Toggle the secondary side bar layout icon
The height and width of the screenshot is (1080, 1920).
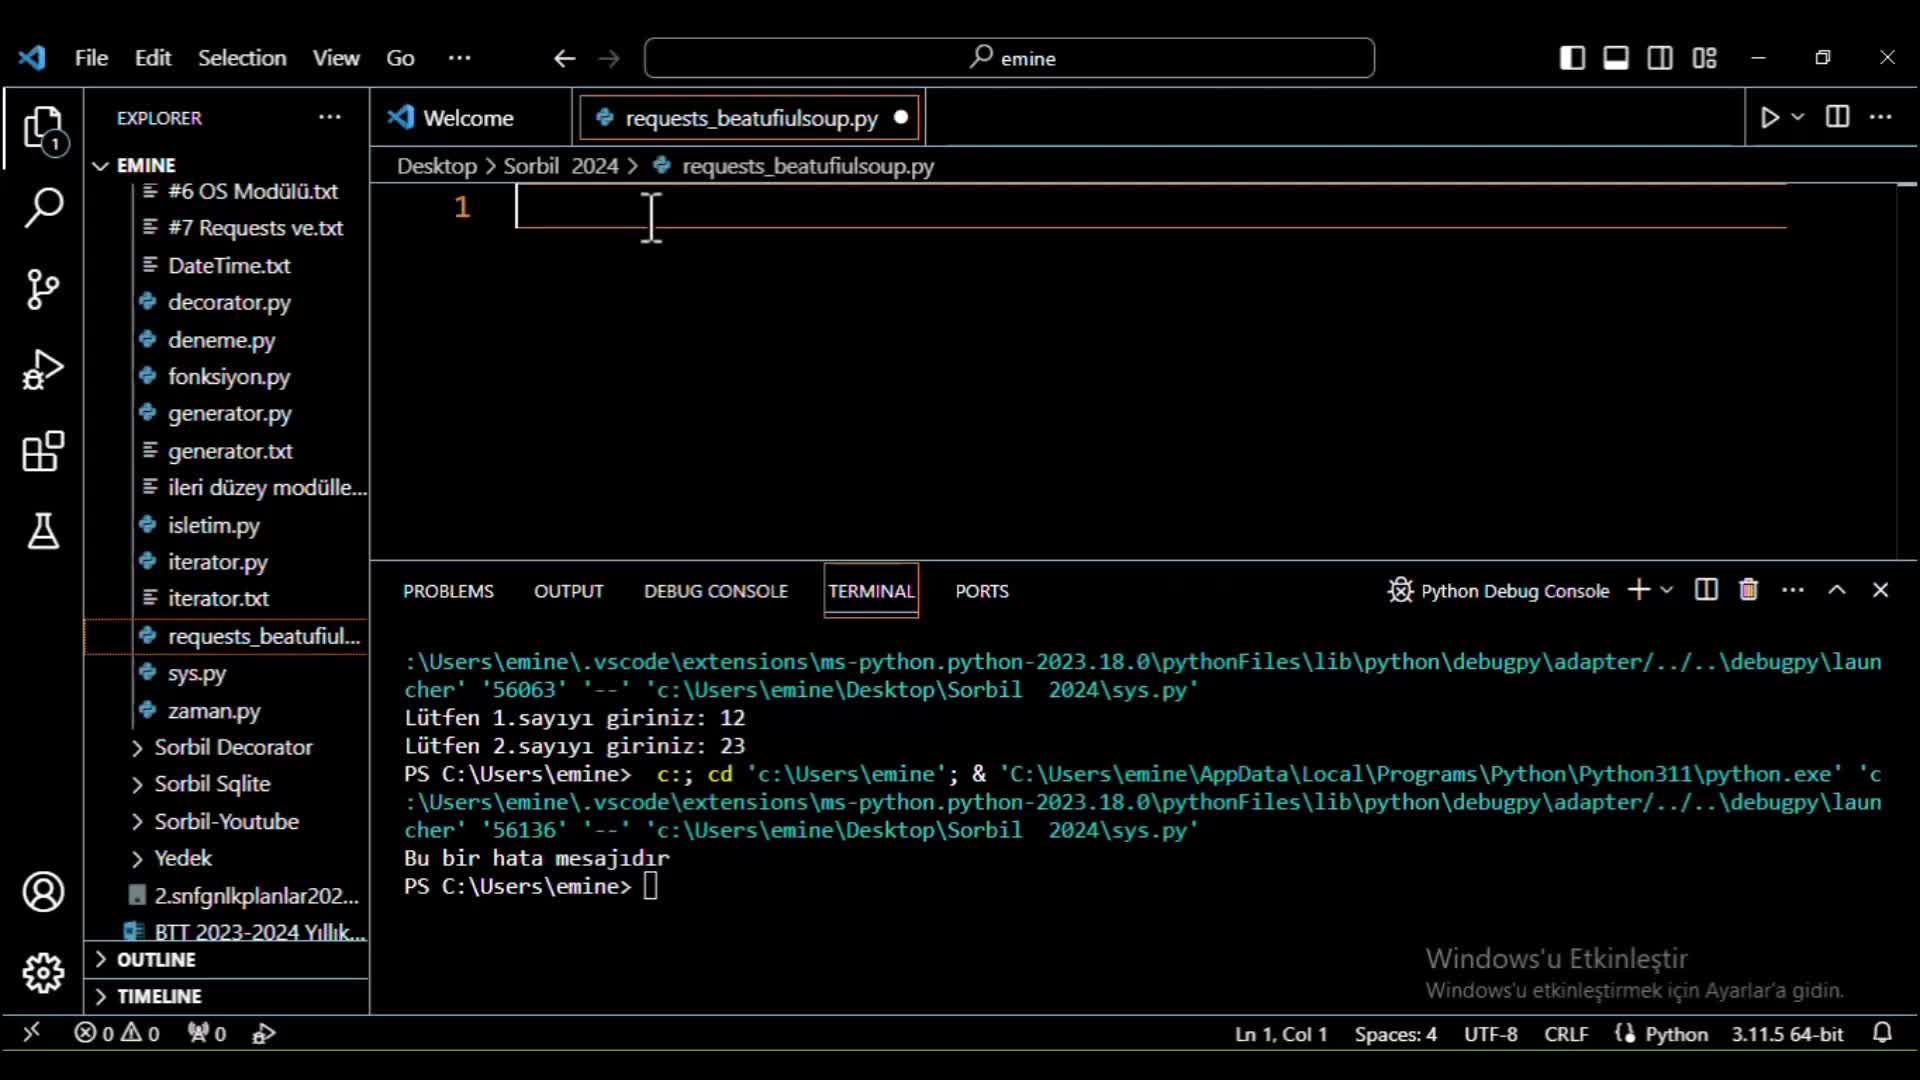point(1660,58)
